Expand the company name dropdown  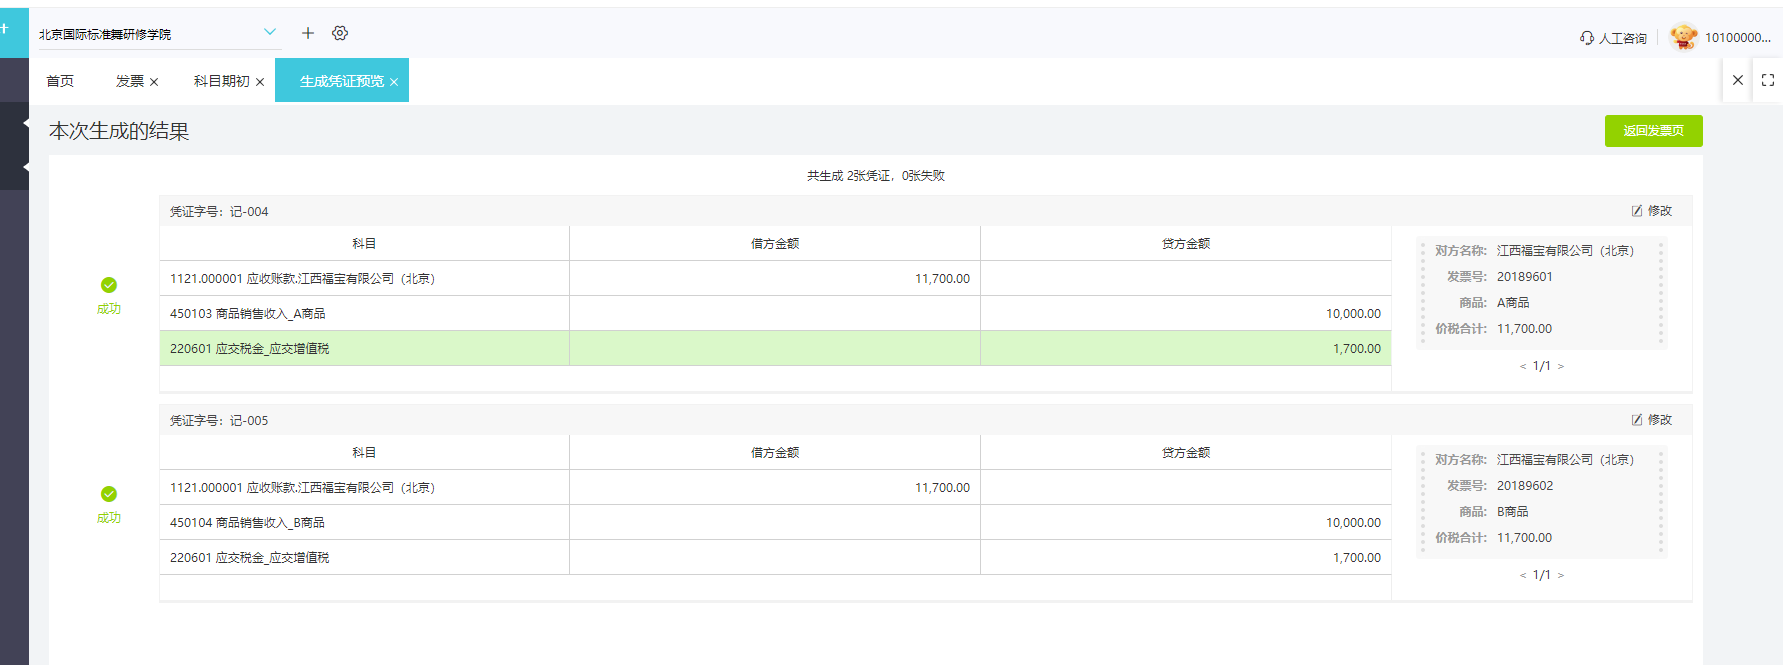269,32
